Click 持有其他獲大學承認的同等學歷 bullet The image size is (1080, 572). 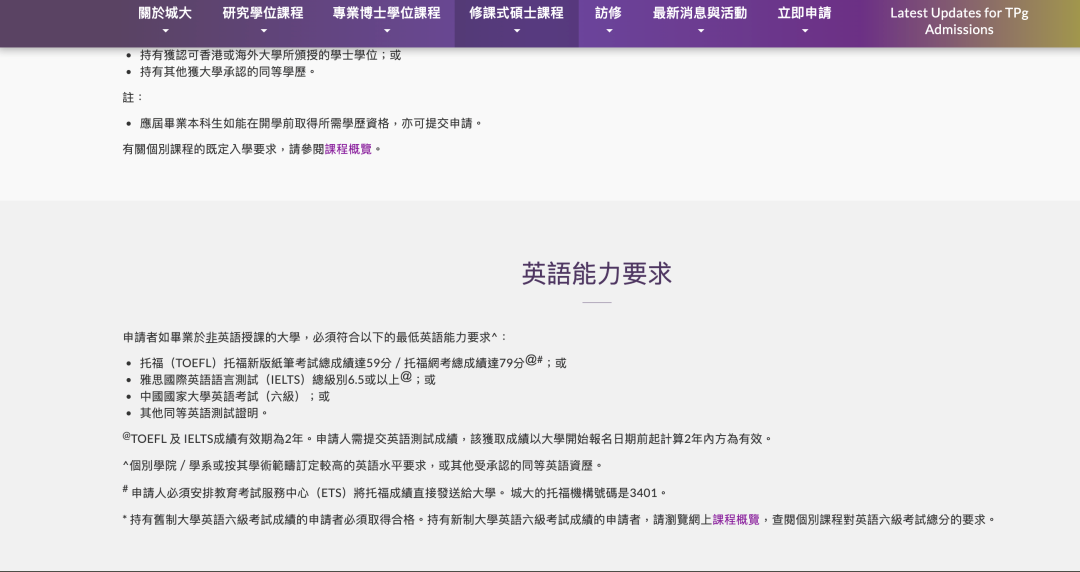pos(228,72)
